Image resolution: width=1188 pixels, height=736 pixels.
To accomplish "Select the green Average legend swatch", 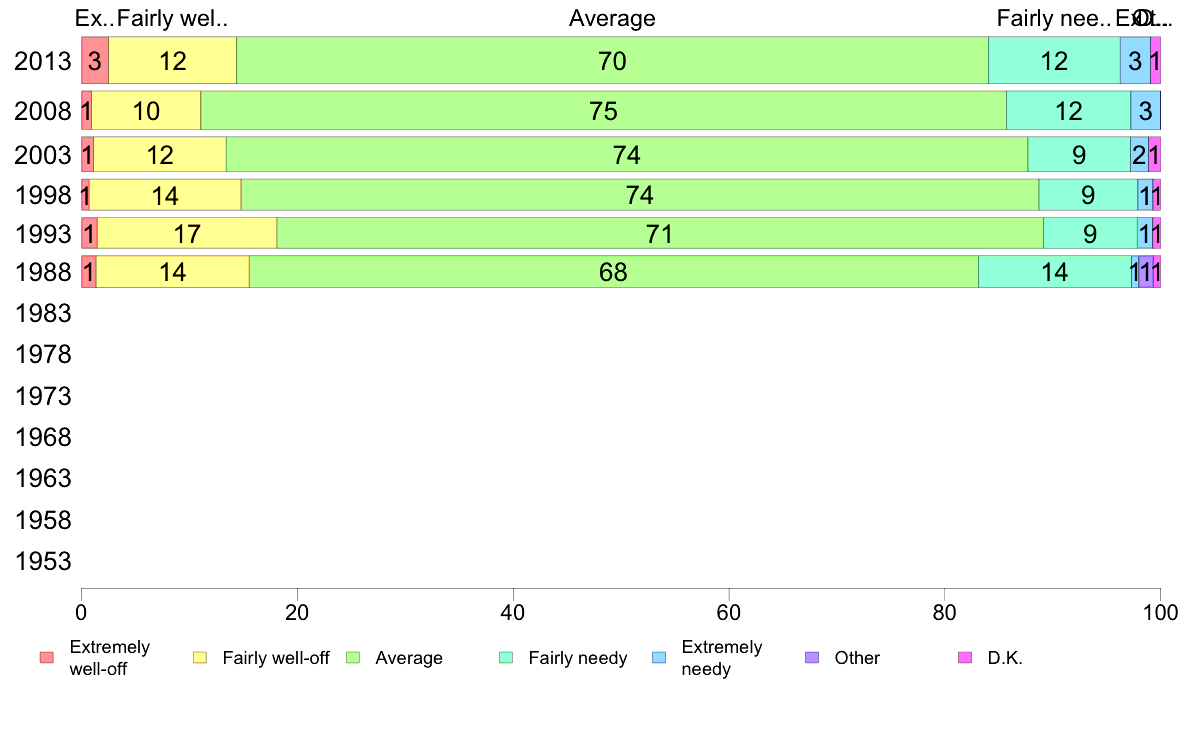I will (x=352, y=658).
